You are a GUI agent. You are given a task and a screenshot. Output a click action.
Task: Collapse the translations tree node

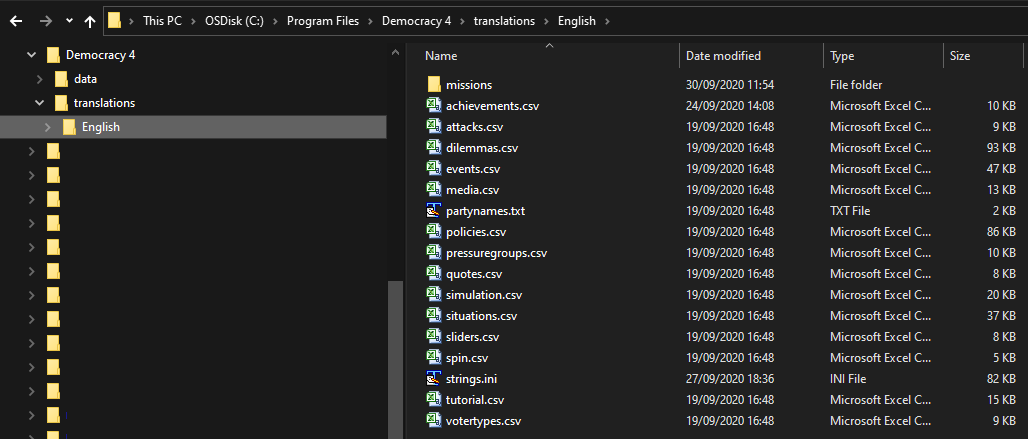[40, 103]
